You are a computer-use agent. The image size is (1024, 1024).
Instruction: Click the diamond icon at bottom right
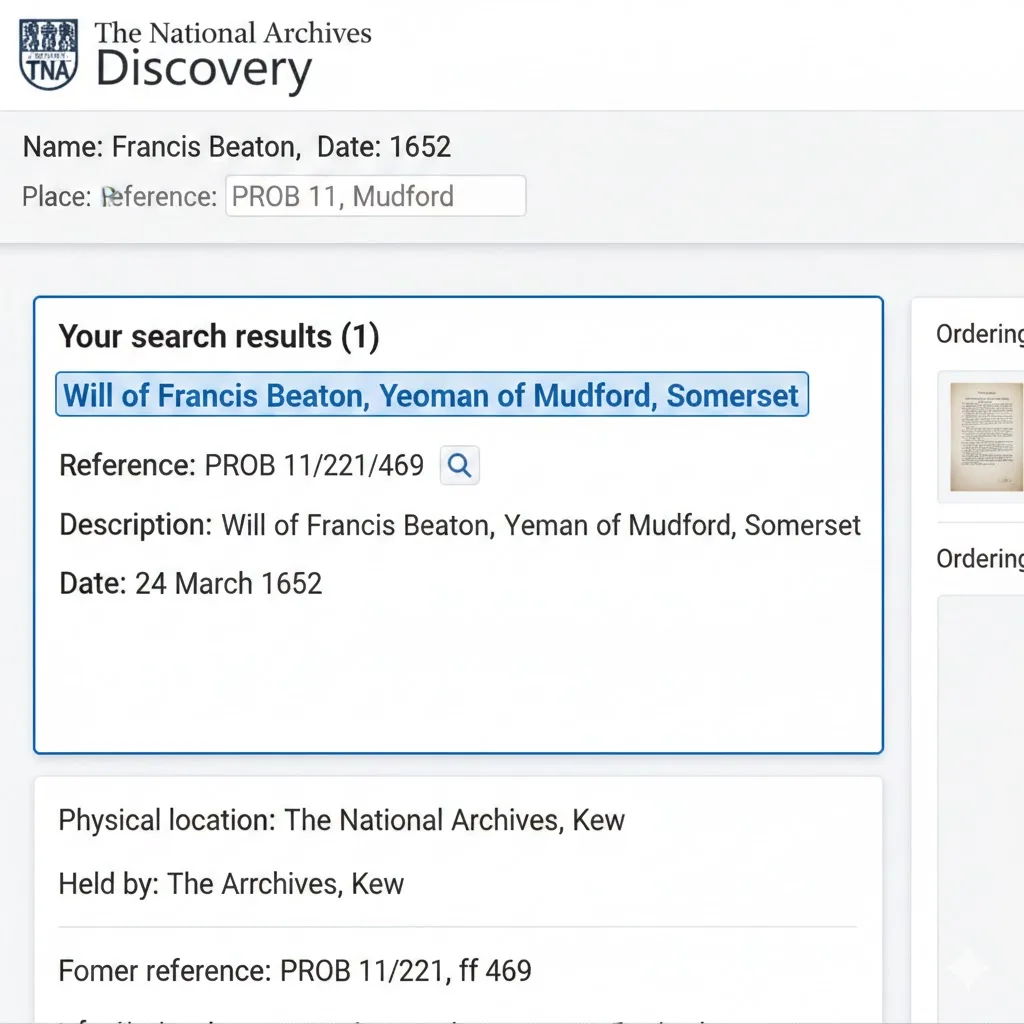(966, 968)
